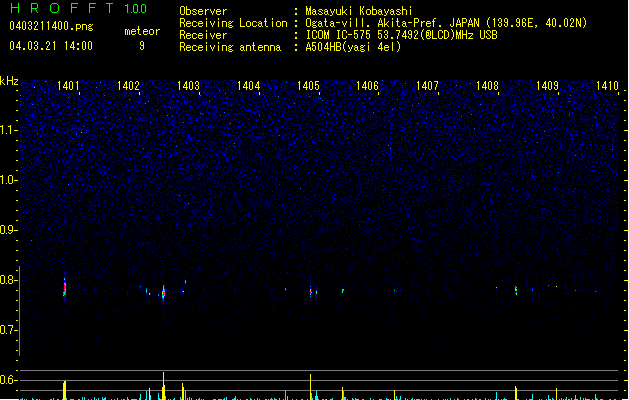Click the 'meteor' count label
Viewport: 629px width, 400px height.
tap(142, 31)
